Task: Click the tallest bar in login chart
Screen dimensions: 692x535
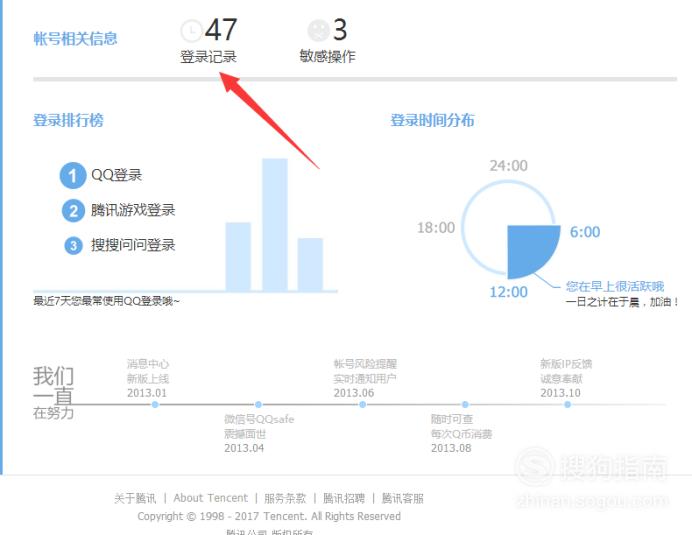Action: pos(275,224)
